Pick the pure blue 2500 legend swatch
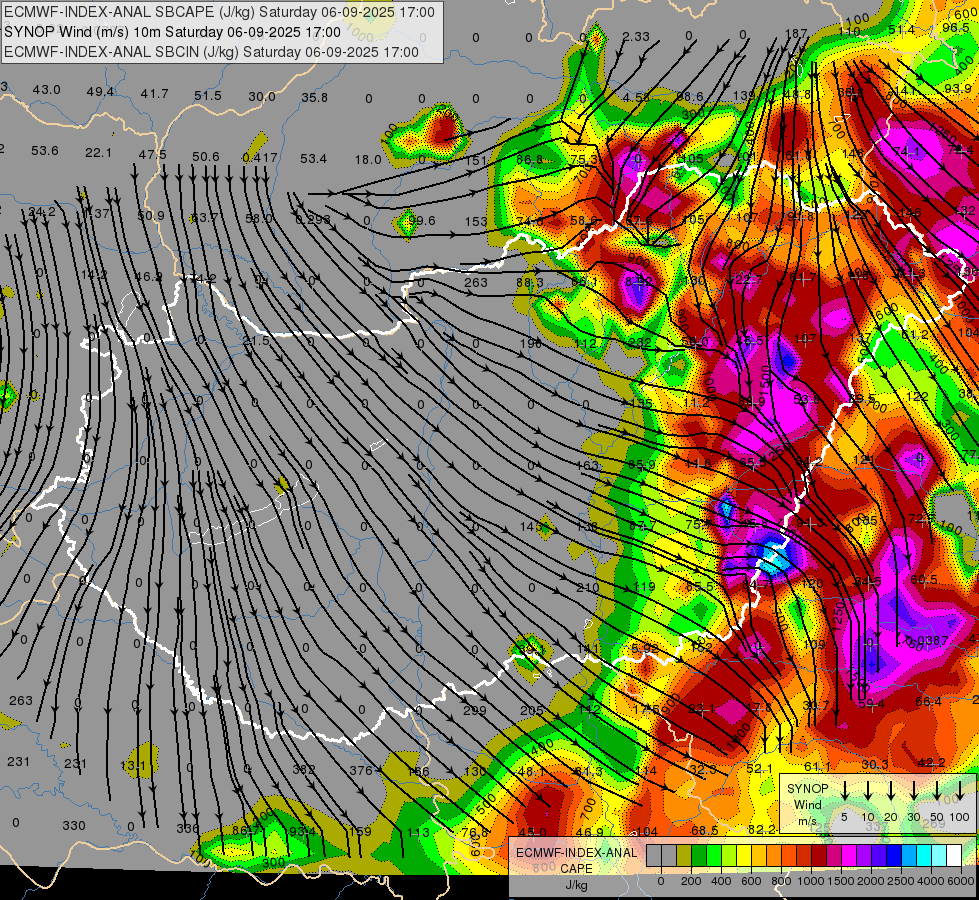979x900 pixels. pyautogui.click(x=894, y=855)
